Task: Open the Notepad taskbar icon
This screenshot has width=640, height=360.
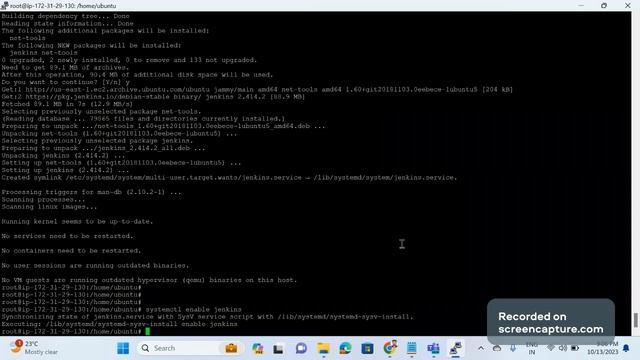Action: tap(411, 348)
